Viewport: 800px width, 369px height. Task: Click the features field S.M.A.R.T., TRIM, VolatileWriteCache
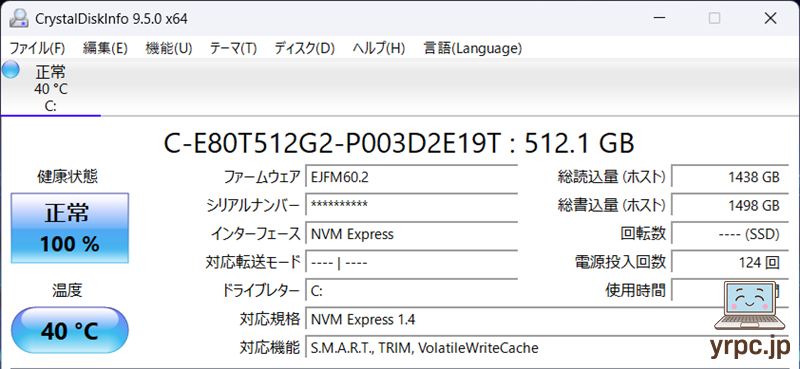[x=547, y=348]
